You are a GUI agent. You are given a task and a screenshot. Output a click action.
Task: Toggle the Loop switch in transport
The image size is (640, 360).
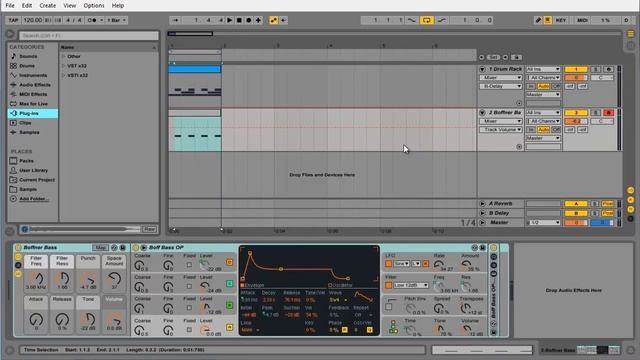(427, 20)
